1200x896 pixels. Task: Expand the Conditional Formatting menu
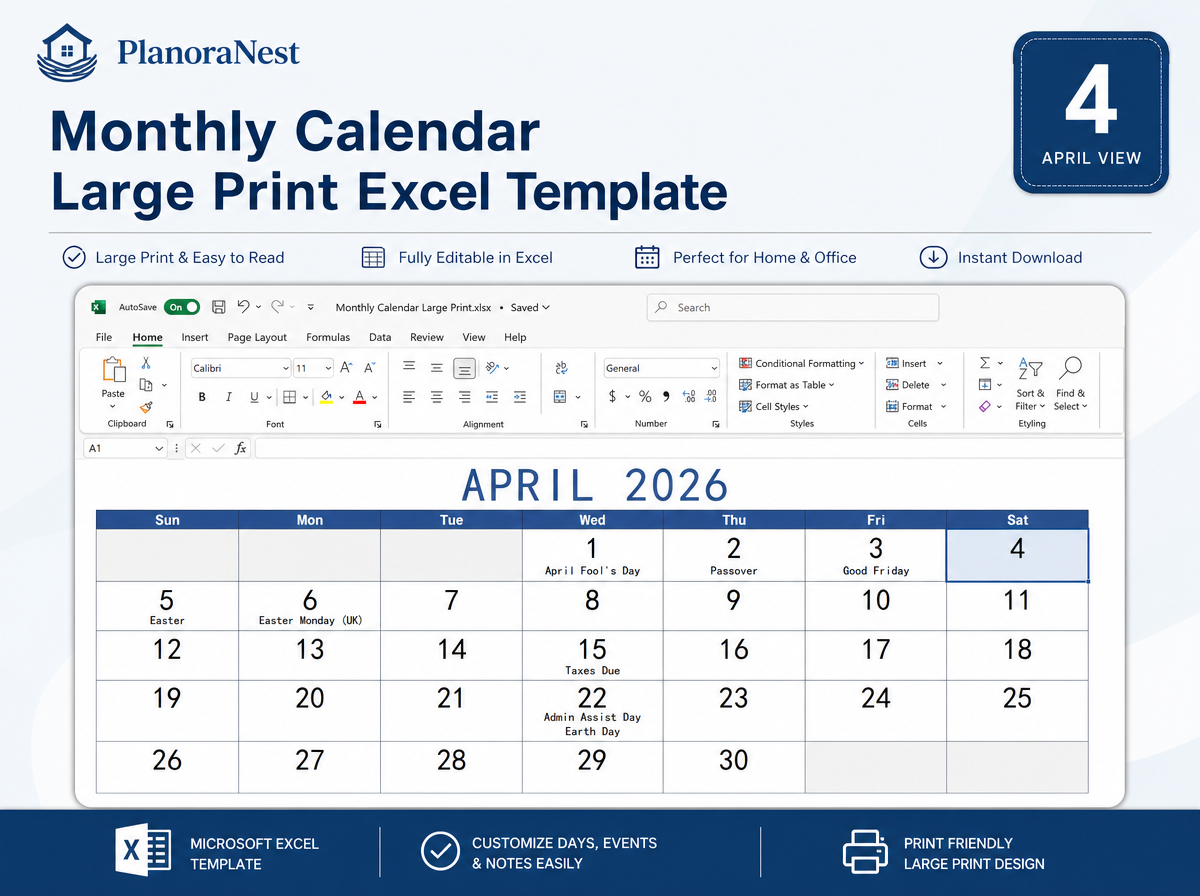802,363
